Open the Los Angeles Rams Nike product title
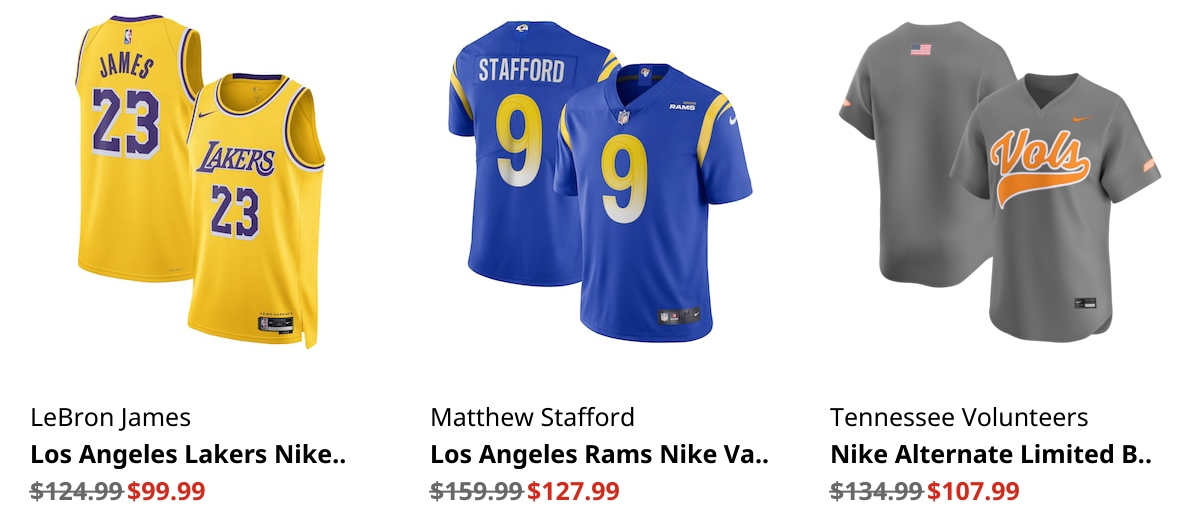The height and width of the screenshot is (530, 1200). (600, 455)
